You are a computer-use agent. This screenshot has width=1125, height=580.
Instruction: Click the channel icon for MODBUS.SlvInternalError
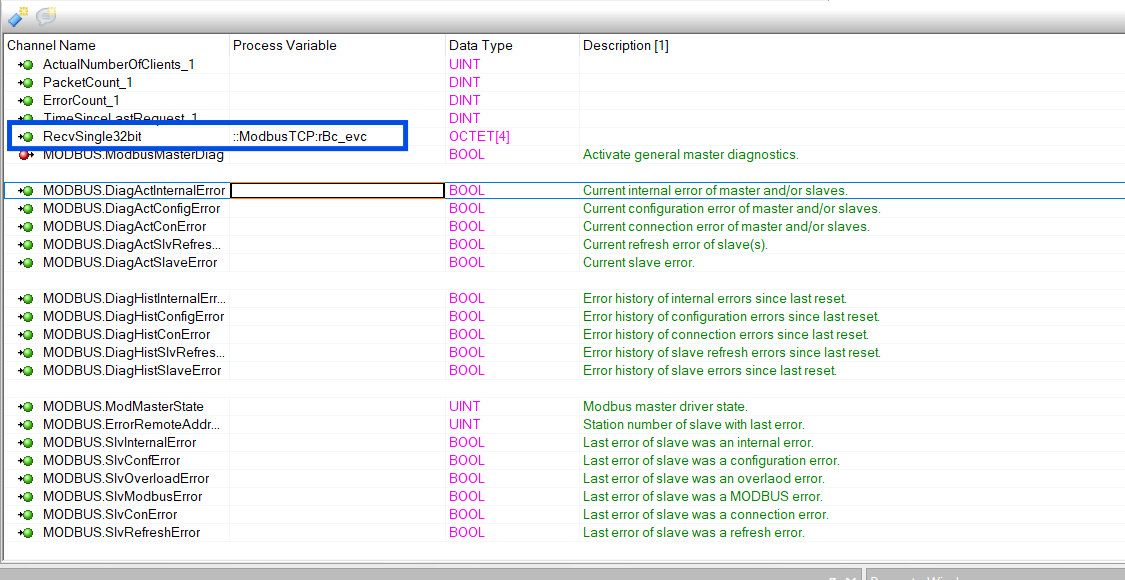(26, 443)
